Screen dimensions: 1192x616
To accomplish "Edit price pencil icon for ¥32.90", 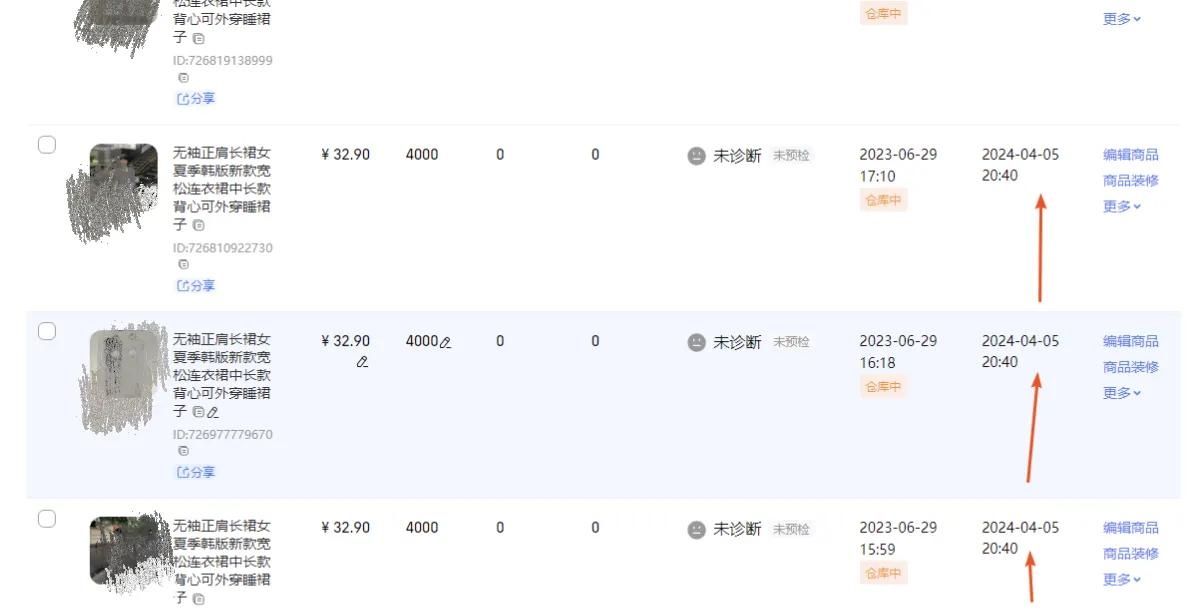I will (363, 362).
